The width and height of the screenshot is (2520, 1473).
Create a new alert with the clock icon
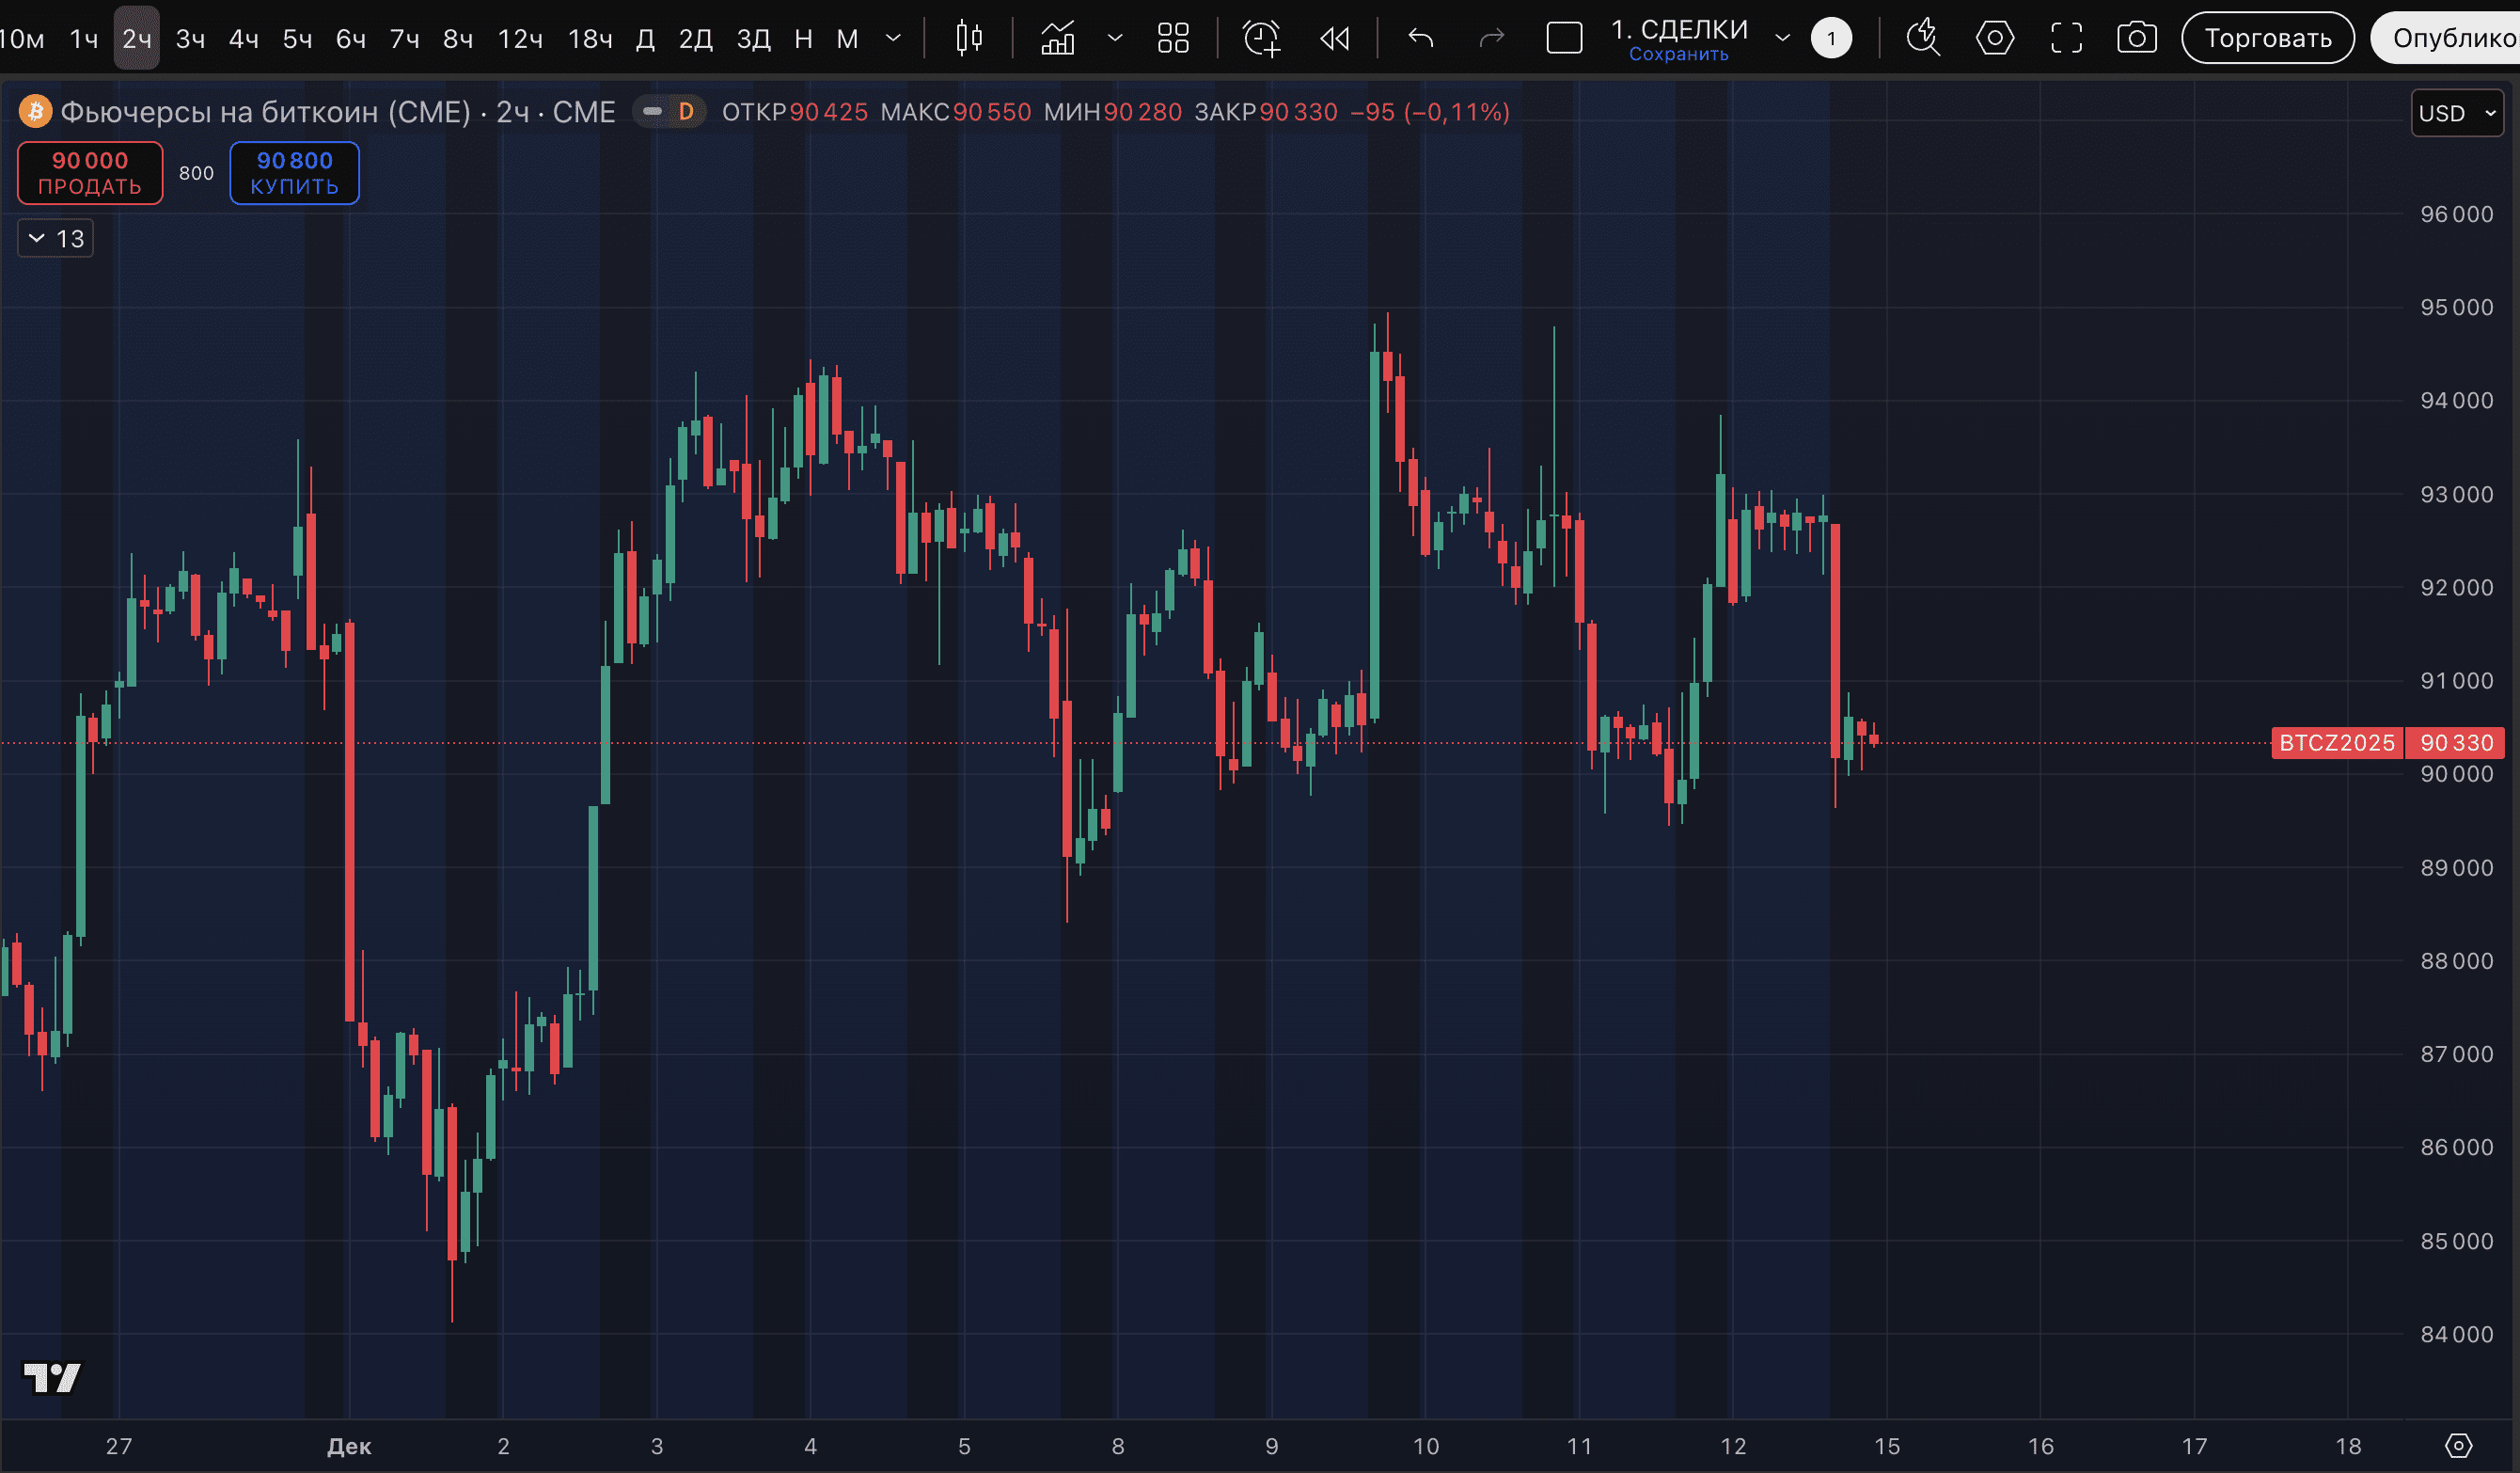point(1261,38)
